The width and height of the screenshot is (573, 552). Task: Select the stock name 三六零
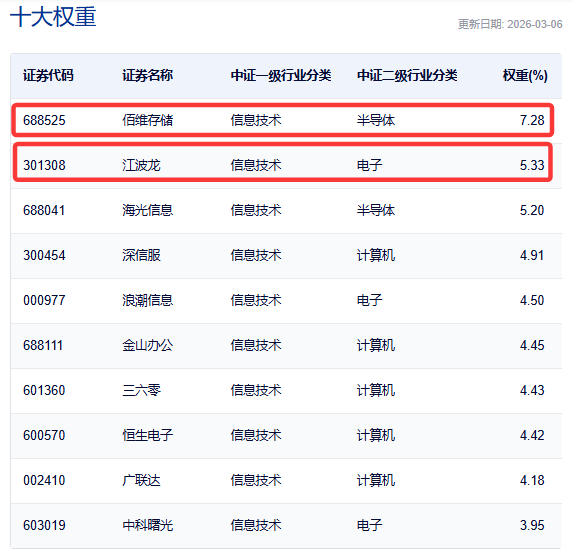tap(141, 391)
